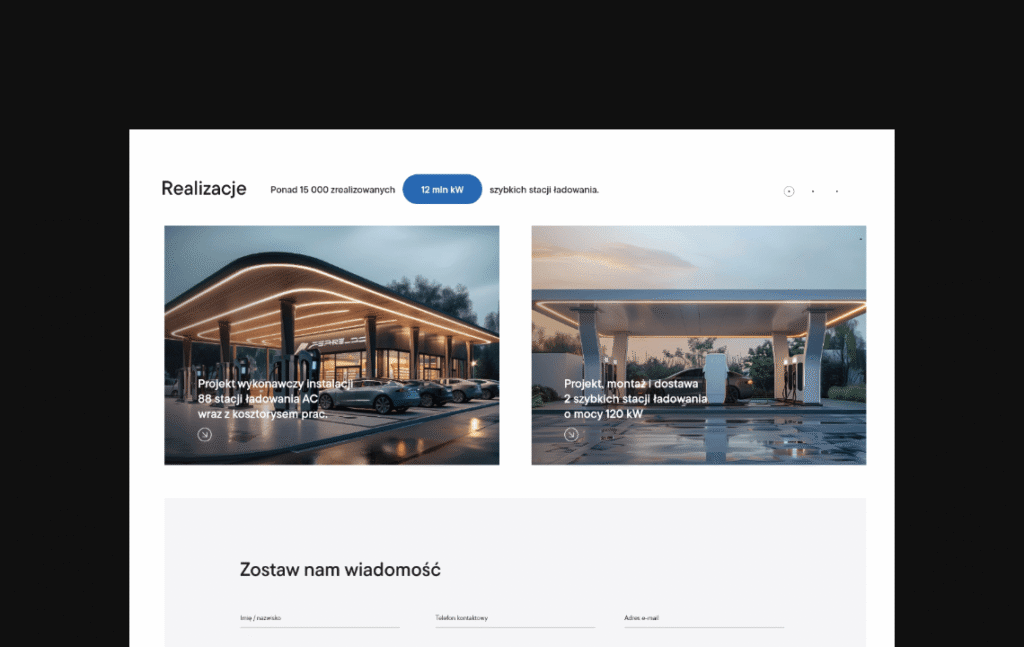Click the blue 12 mln kW pill

click(x=442, y=189)
